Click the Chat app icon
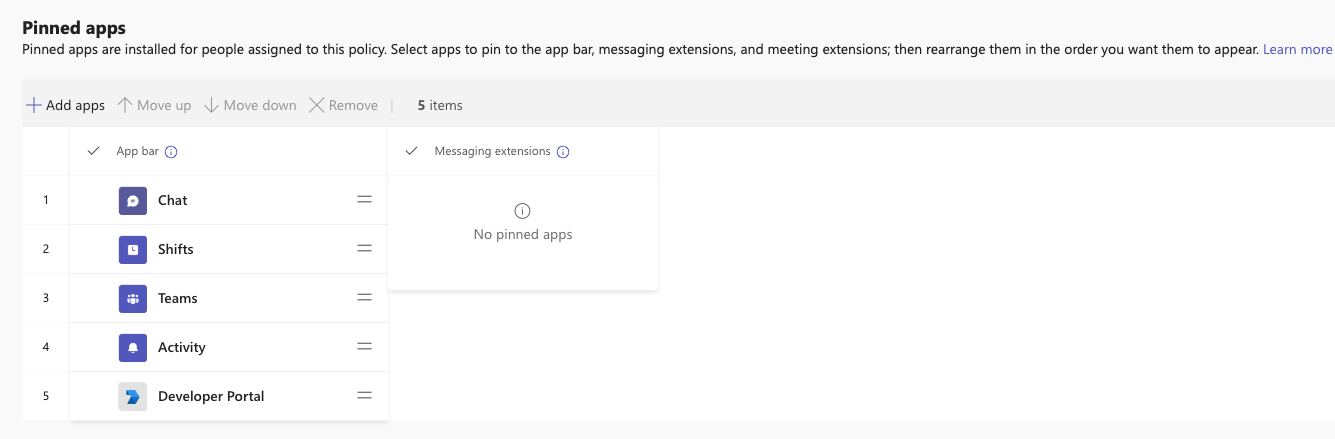Screen dimensions: 1335x439 pyautogui.click(x=132, y=201)
